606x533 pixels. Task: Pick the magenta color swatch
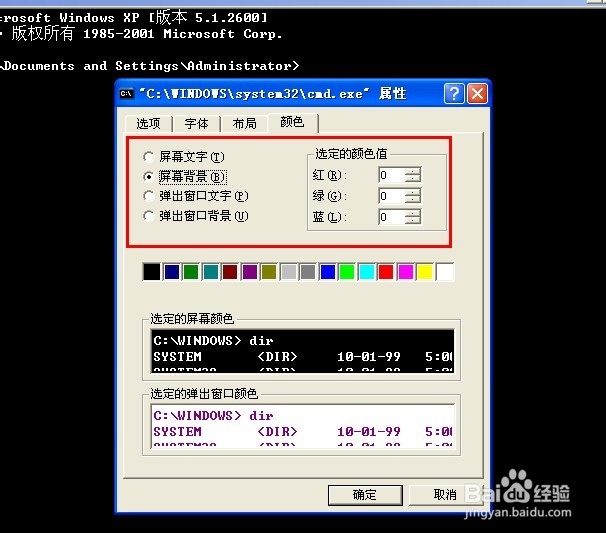pyautogui.click(x=406, y=272)
